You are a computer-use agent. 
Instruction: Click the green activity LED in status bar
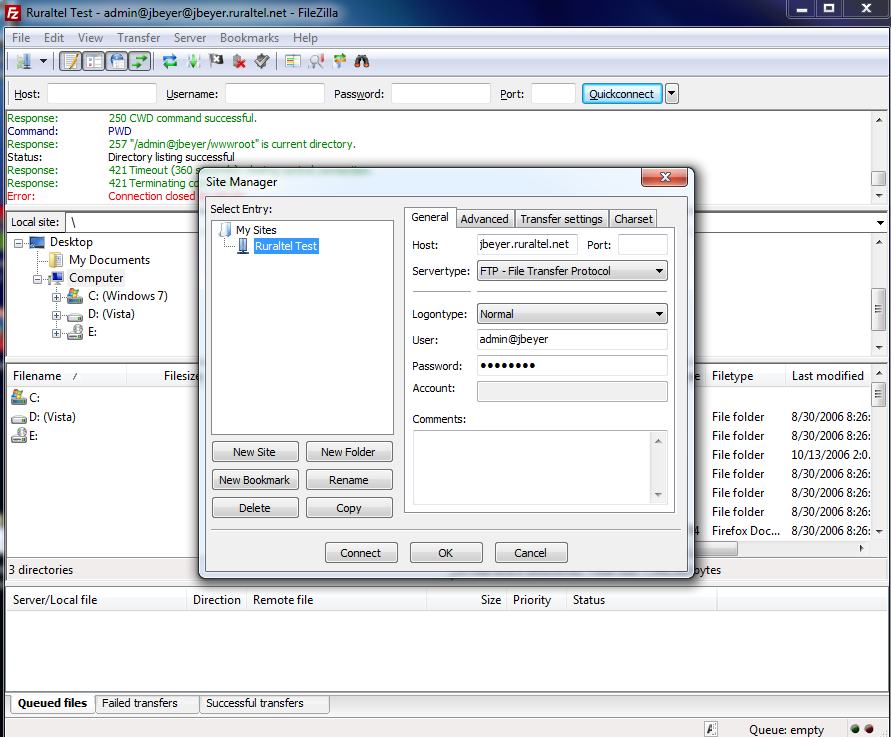click(x=855, y=728)
